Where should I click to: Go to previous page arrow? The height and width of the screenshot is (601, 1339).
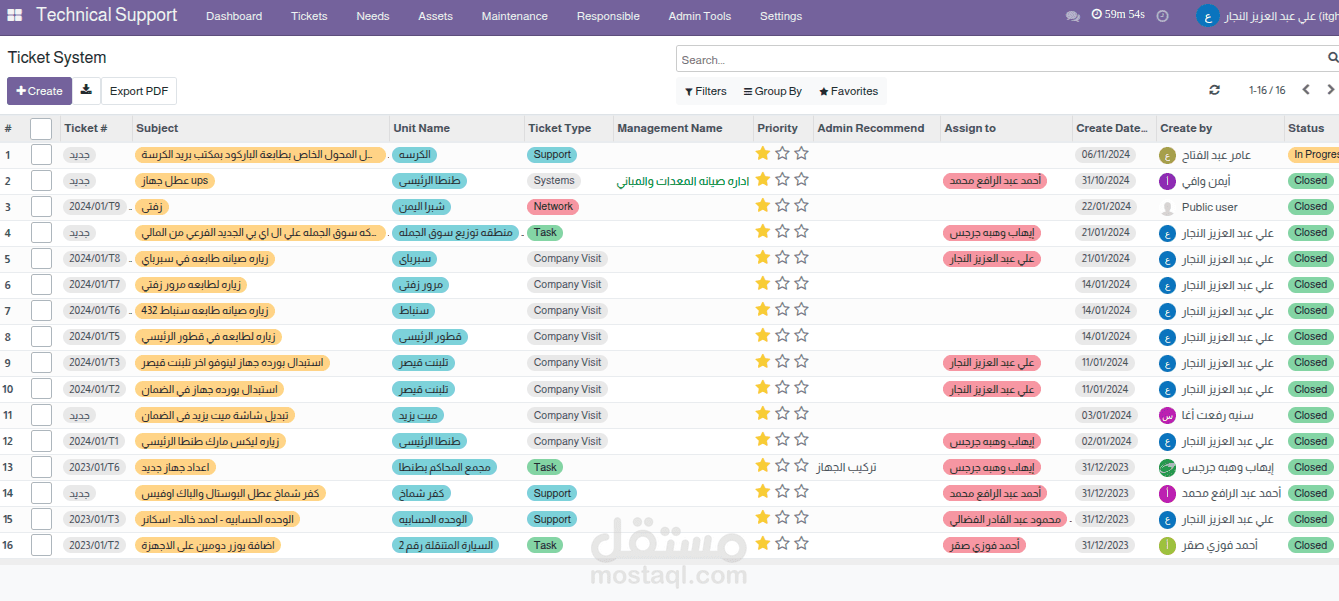(1306, 90)
